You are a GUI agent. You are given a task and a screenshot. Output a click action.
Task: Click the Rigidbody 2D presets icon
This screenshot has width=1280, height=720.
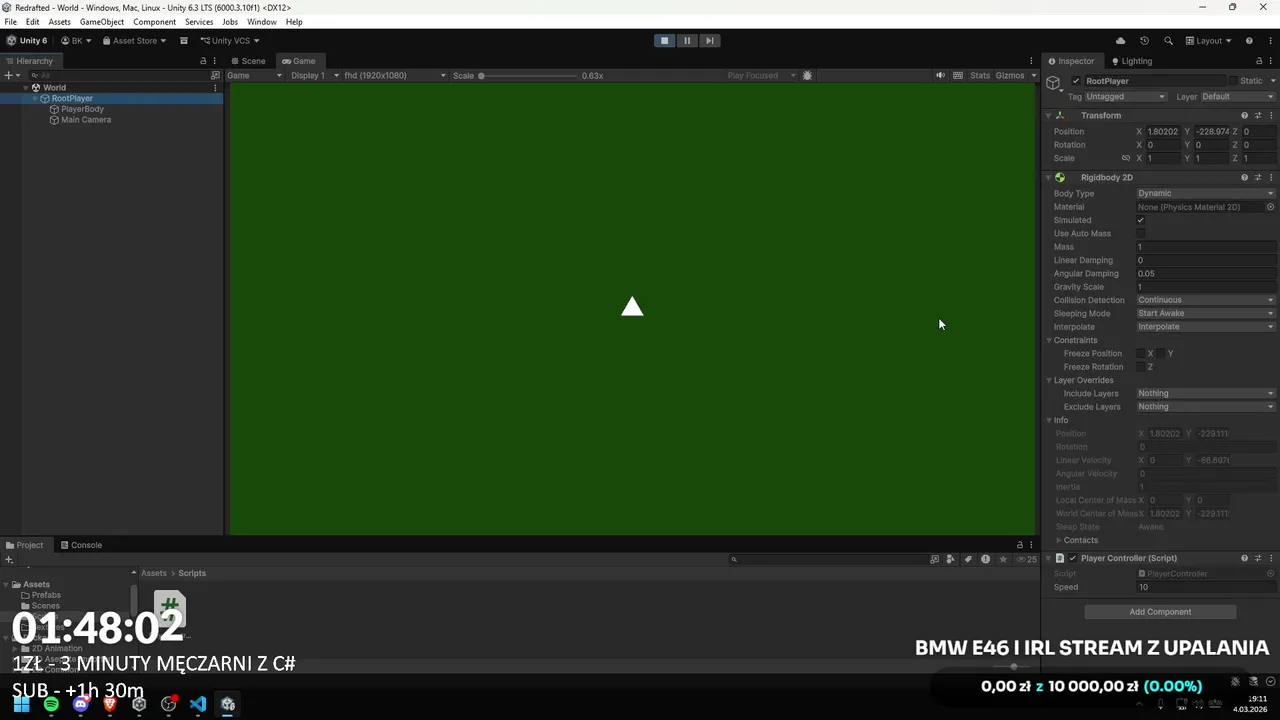[1258, 178]
